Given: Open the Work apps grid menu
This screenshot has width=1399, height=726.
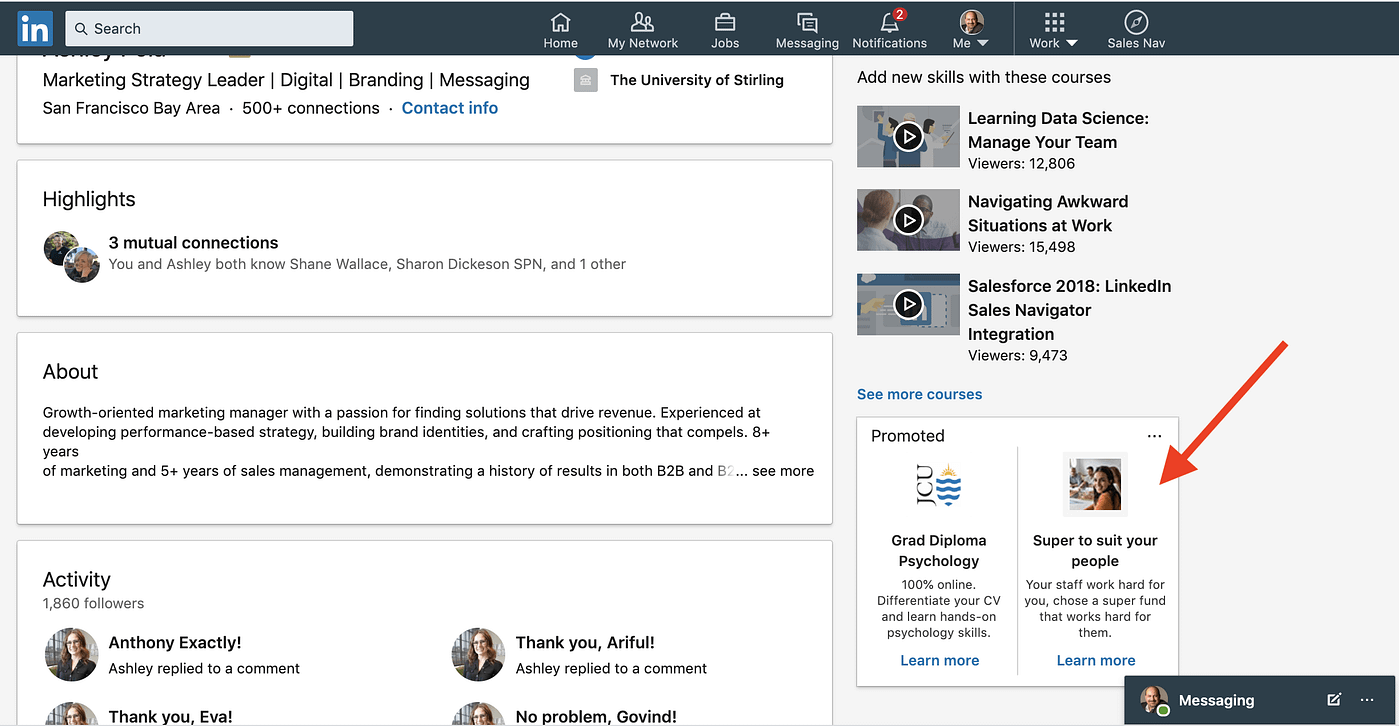Looking at the screenshot, I should (x=1054, y=30).
